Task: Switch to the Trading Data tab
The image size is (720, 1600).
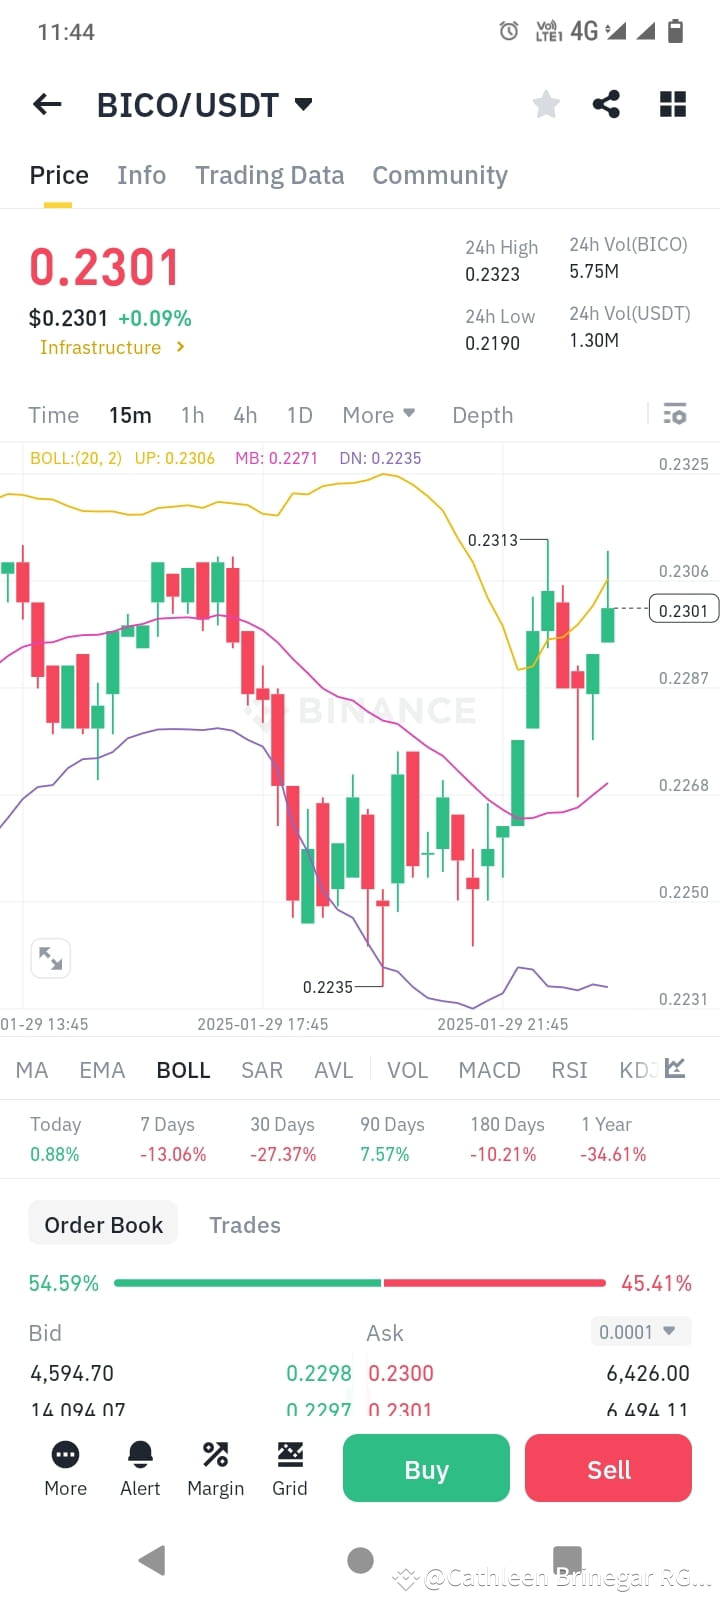Action: (x=269, y=175)
